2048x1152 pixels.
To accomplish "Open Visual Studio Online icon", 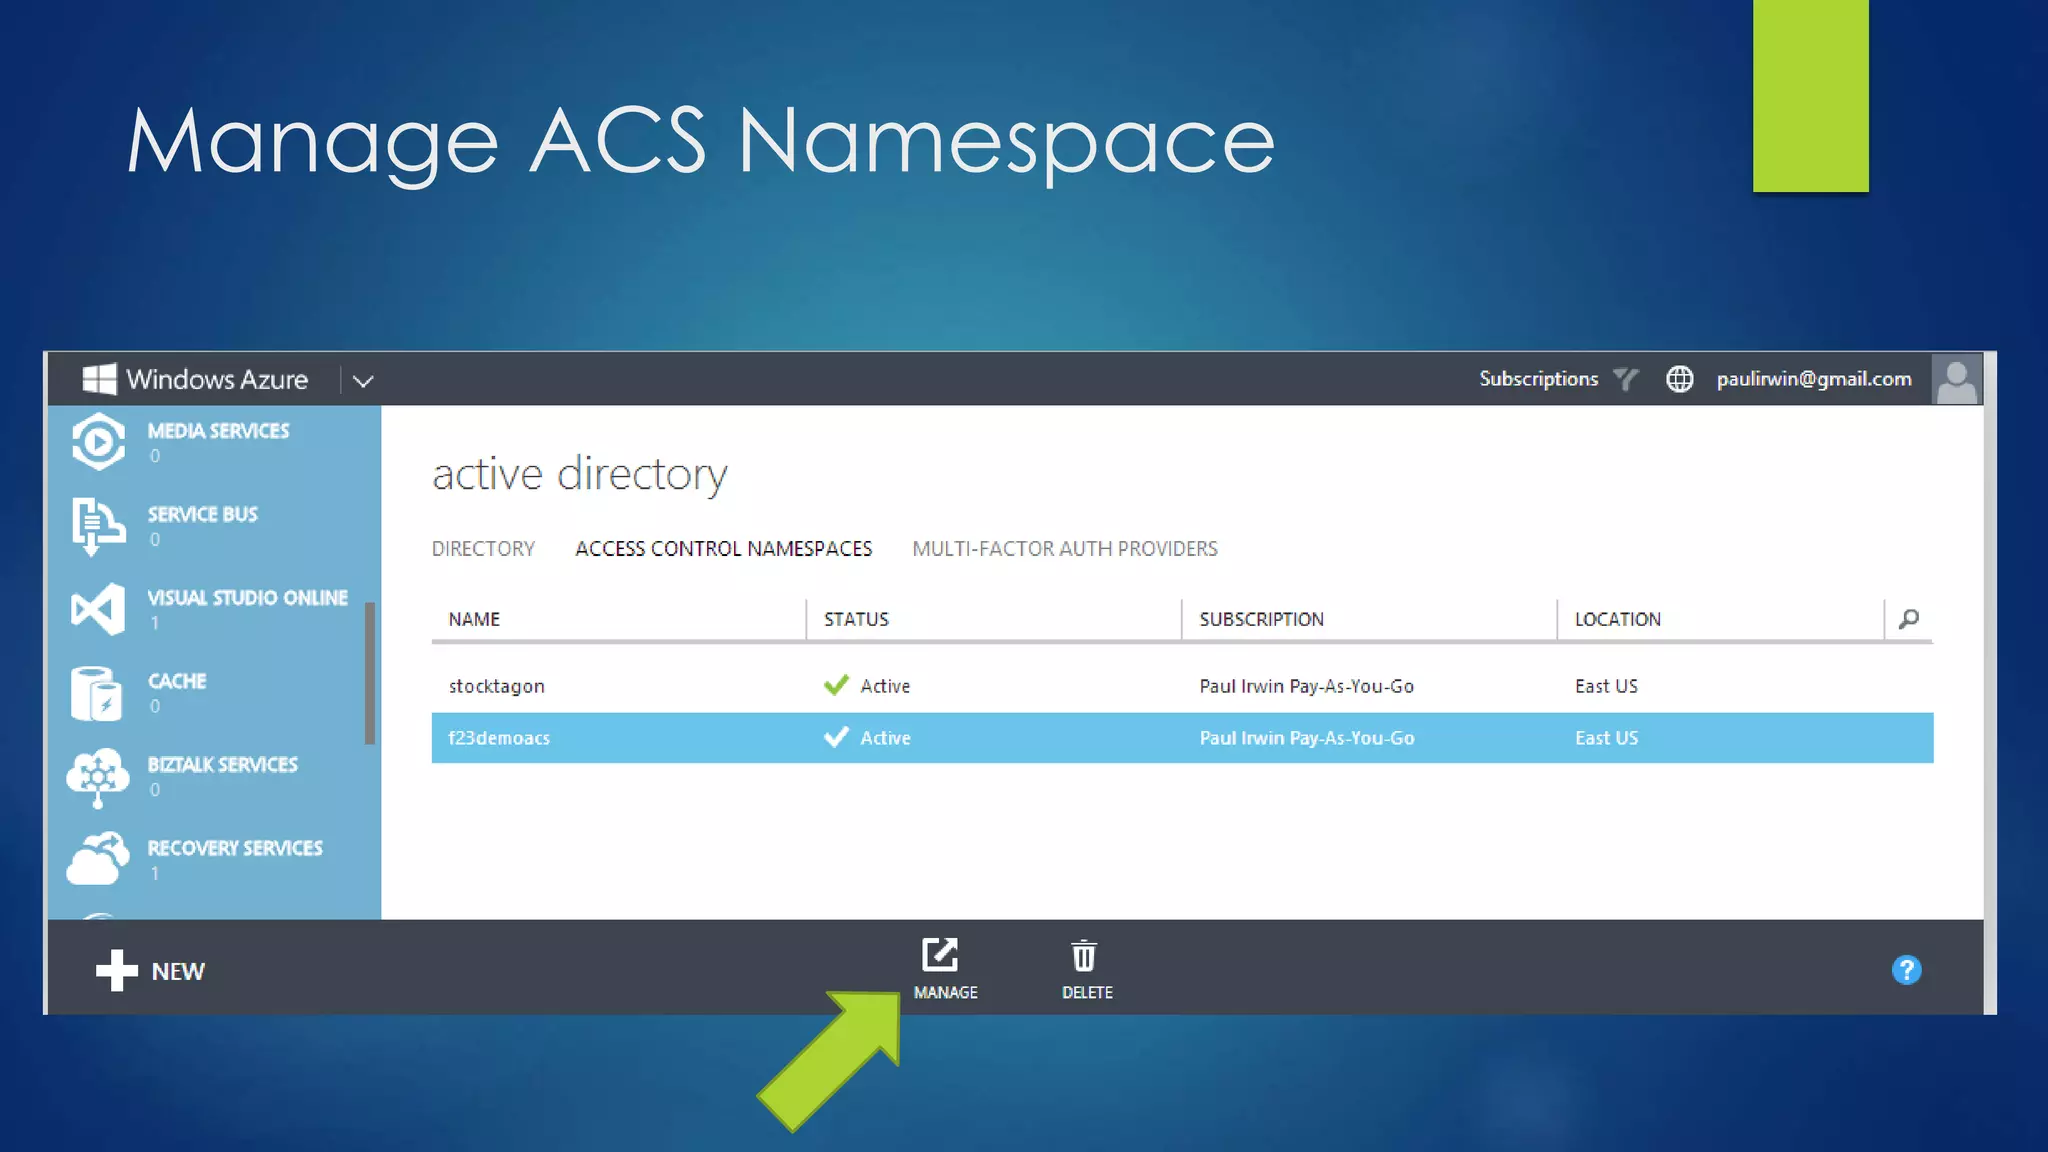I will tap(98, 608).
